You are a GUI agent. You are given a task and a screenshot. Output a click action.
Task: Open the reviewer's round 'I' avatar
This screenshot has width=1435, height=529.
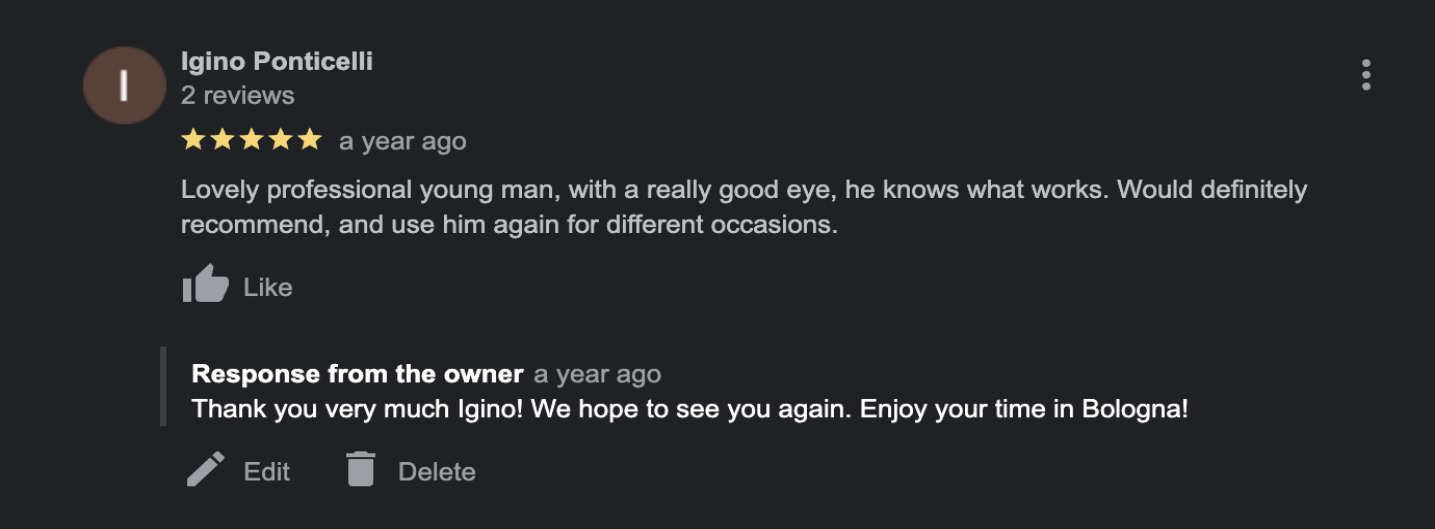coord(124,86)
